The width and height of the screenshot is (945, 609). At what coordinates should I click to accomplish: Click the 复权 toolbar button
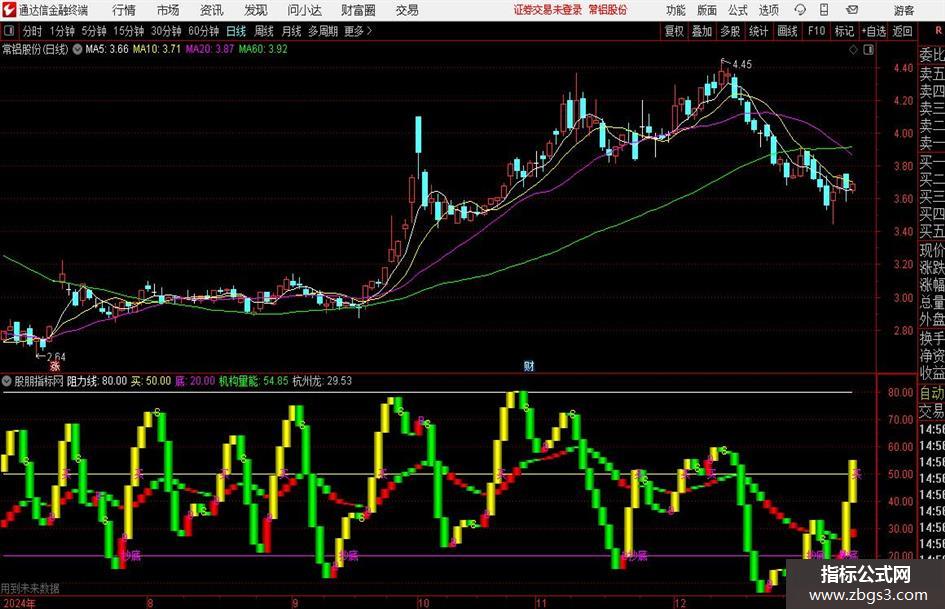[674, 31]
